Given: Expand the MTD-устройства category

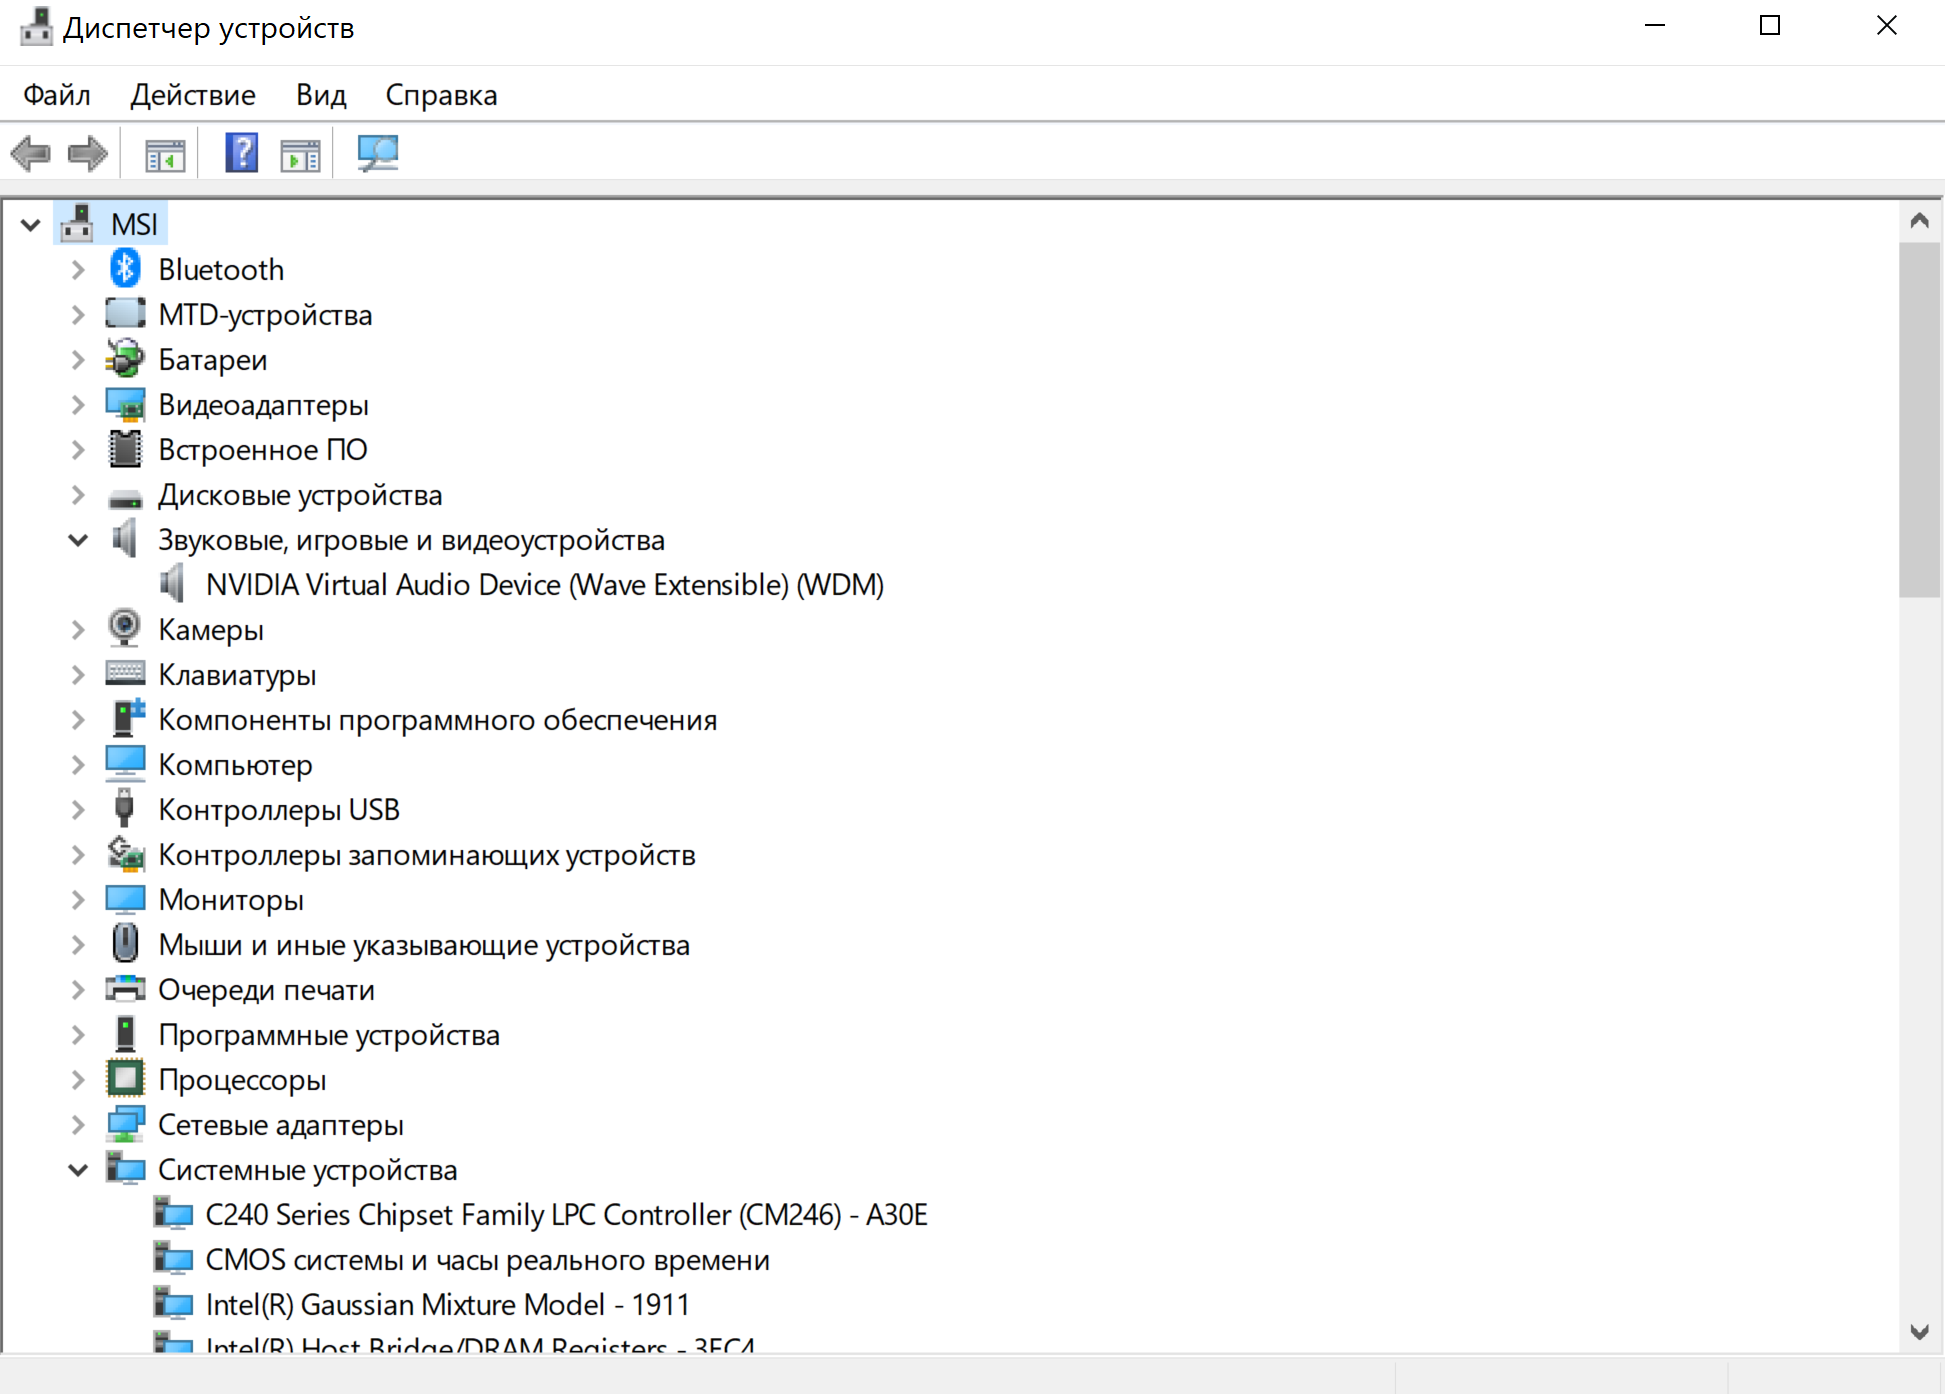Looking at the screenshot, I should 79,315.
